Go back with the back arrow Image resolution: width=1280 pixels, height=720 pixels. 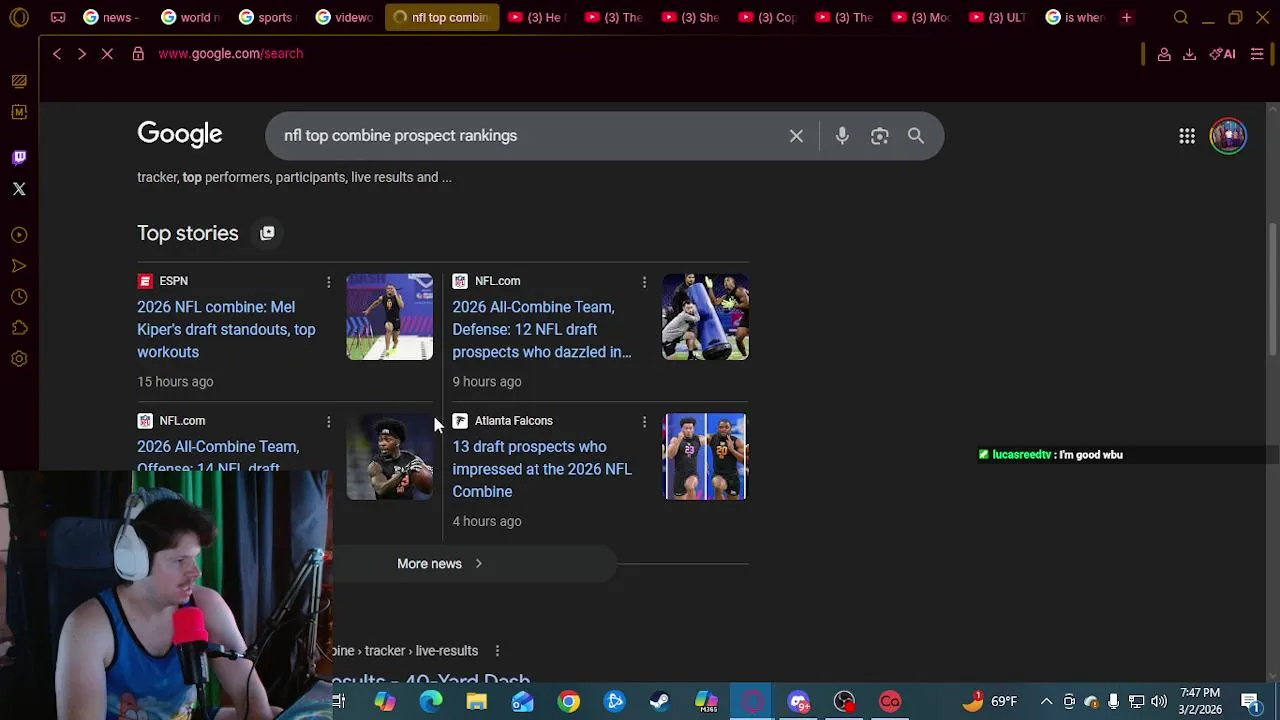57,54
